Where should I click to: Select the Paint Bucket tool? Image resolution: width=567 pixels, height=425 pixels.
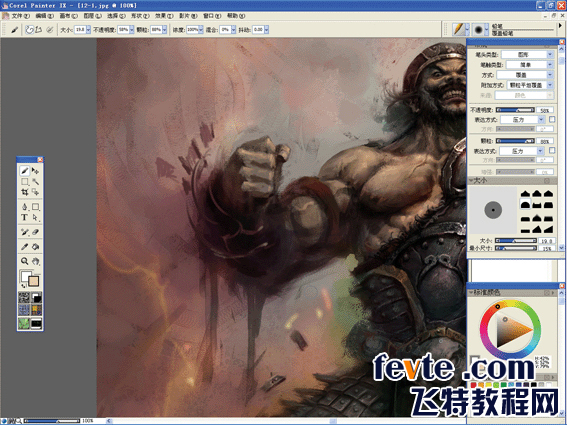(x=35, y=247)
